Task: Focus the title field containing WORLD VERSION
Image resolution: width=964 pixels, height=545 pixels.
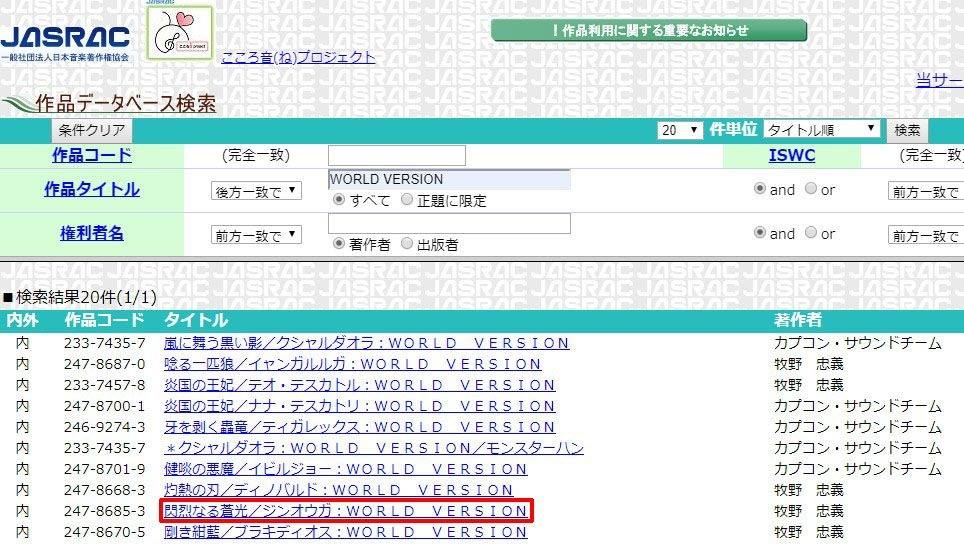Action: (449, 179)
